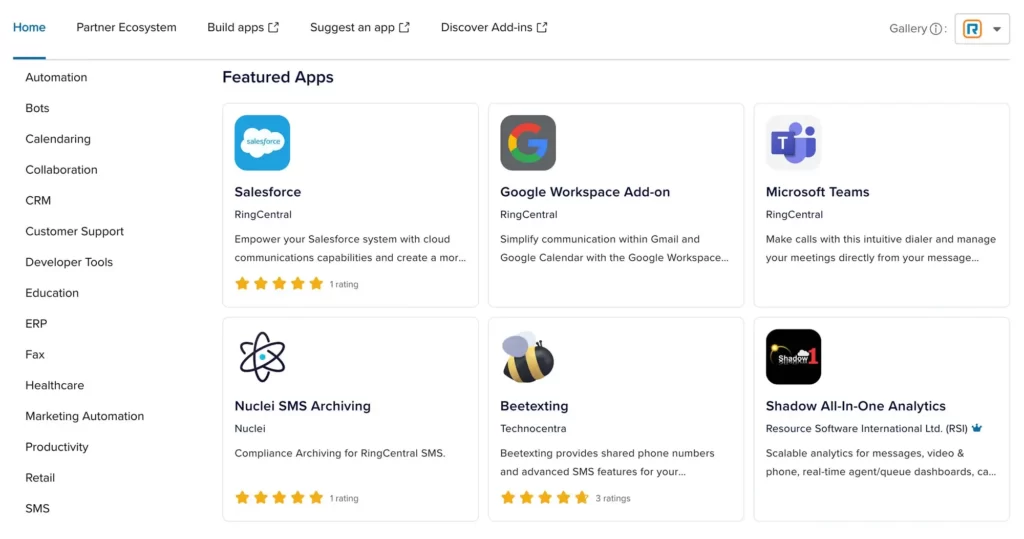Open the Gallery selector dropdown
1024x539 pixels.
point(982,29)
